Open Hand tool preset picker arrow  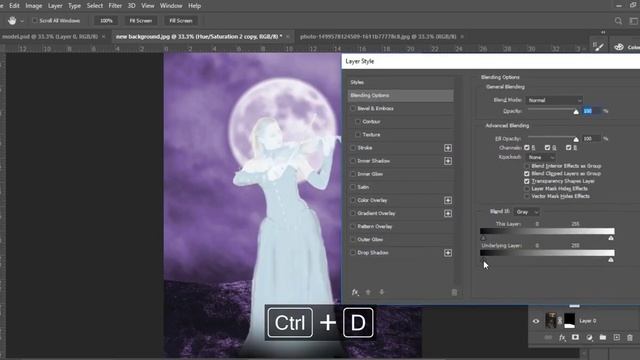pos(22,21)
